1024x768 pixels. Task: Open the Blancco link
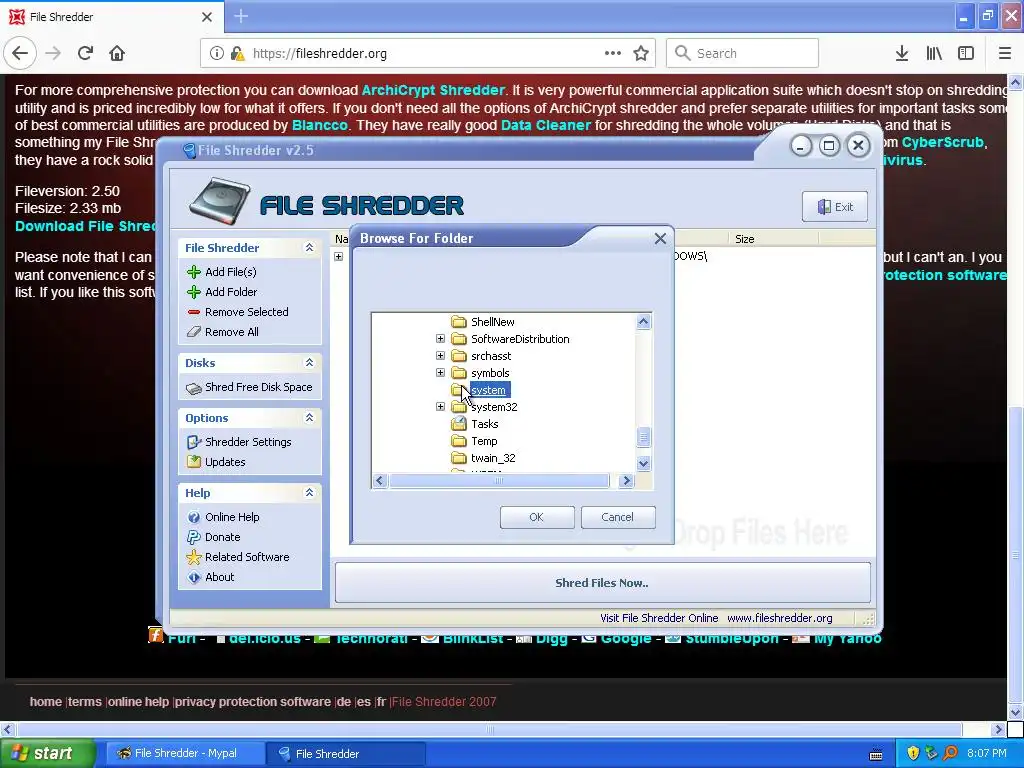pyautogui.click(x=319, y=125)
